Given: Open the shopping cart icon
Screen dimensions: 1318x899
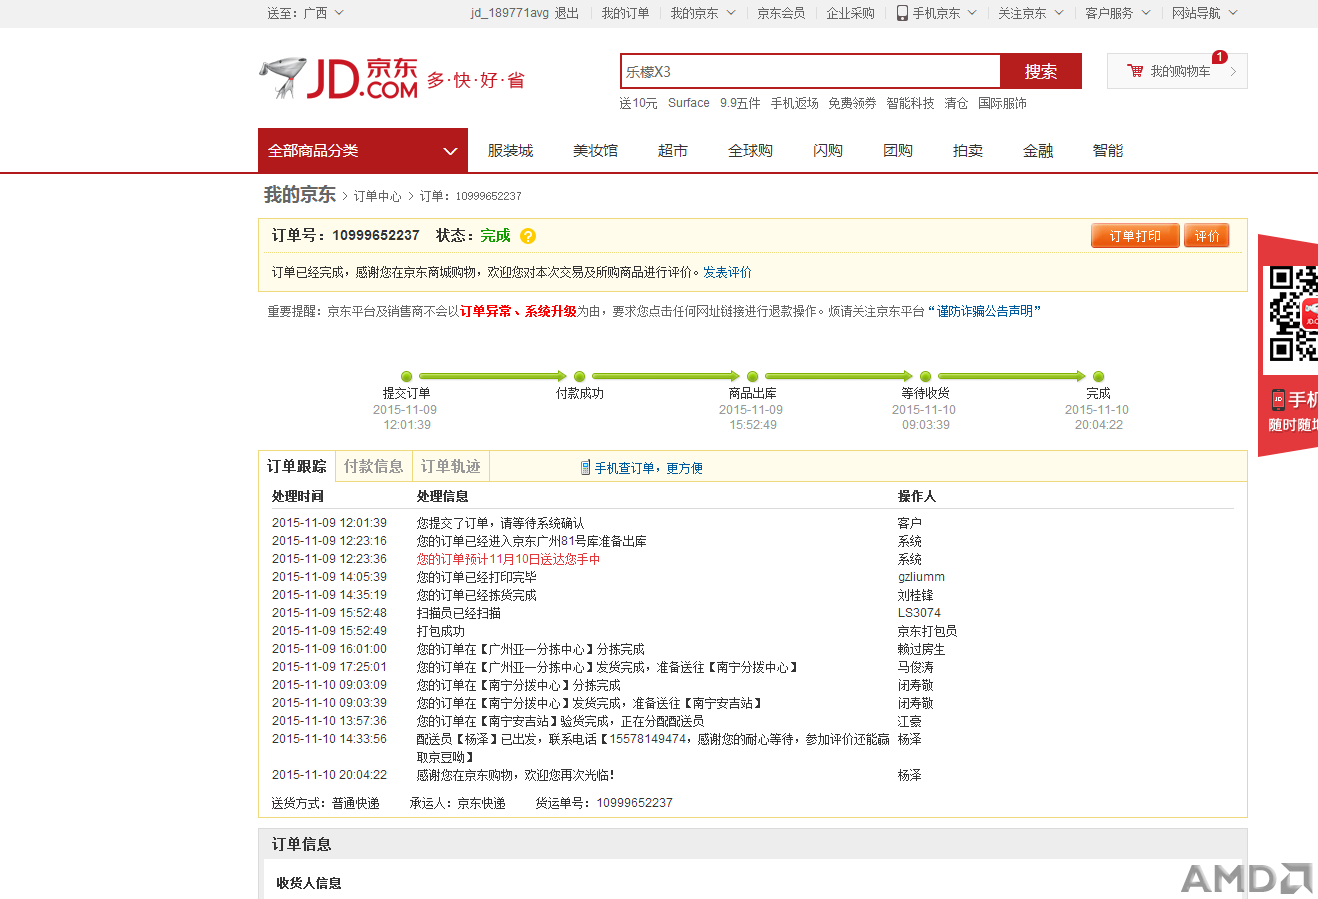Looking at the screenshot, I should tap(1135, 71).
